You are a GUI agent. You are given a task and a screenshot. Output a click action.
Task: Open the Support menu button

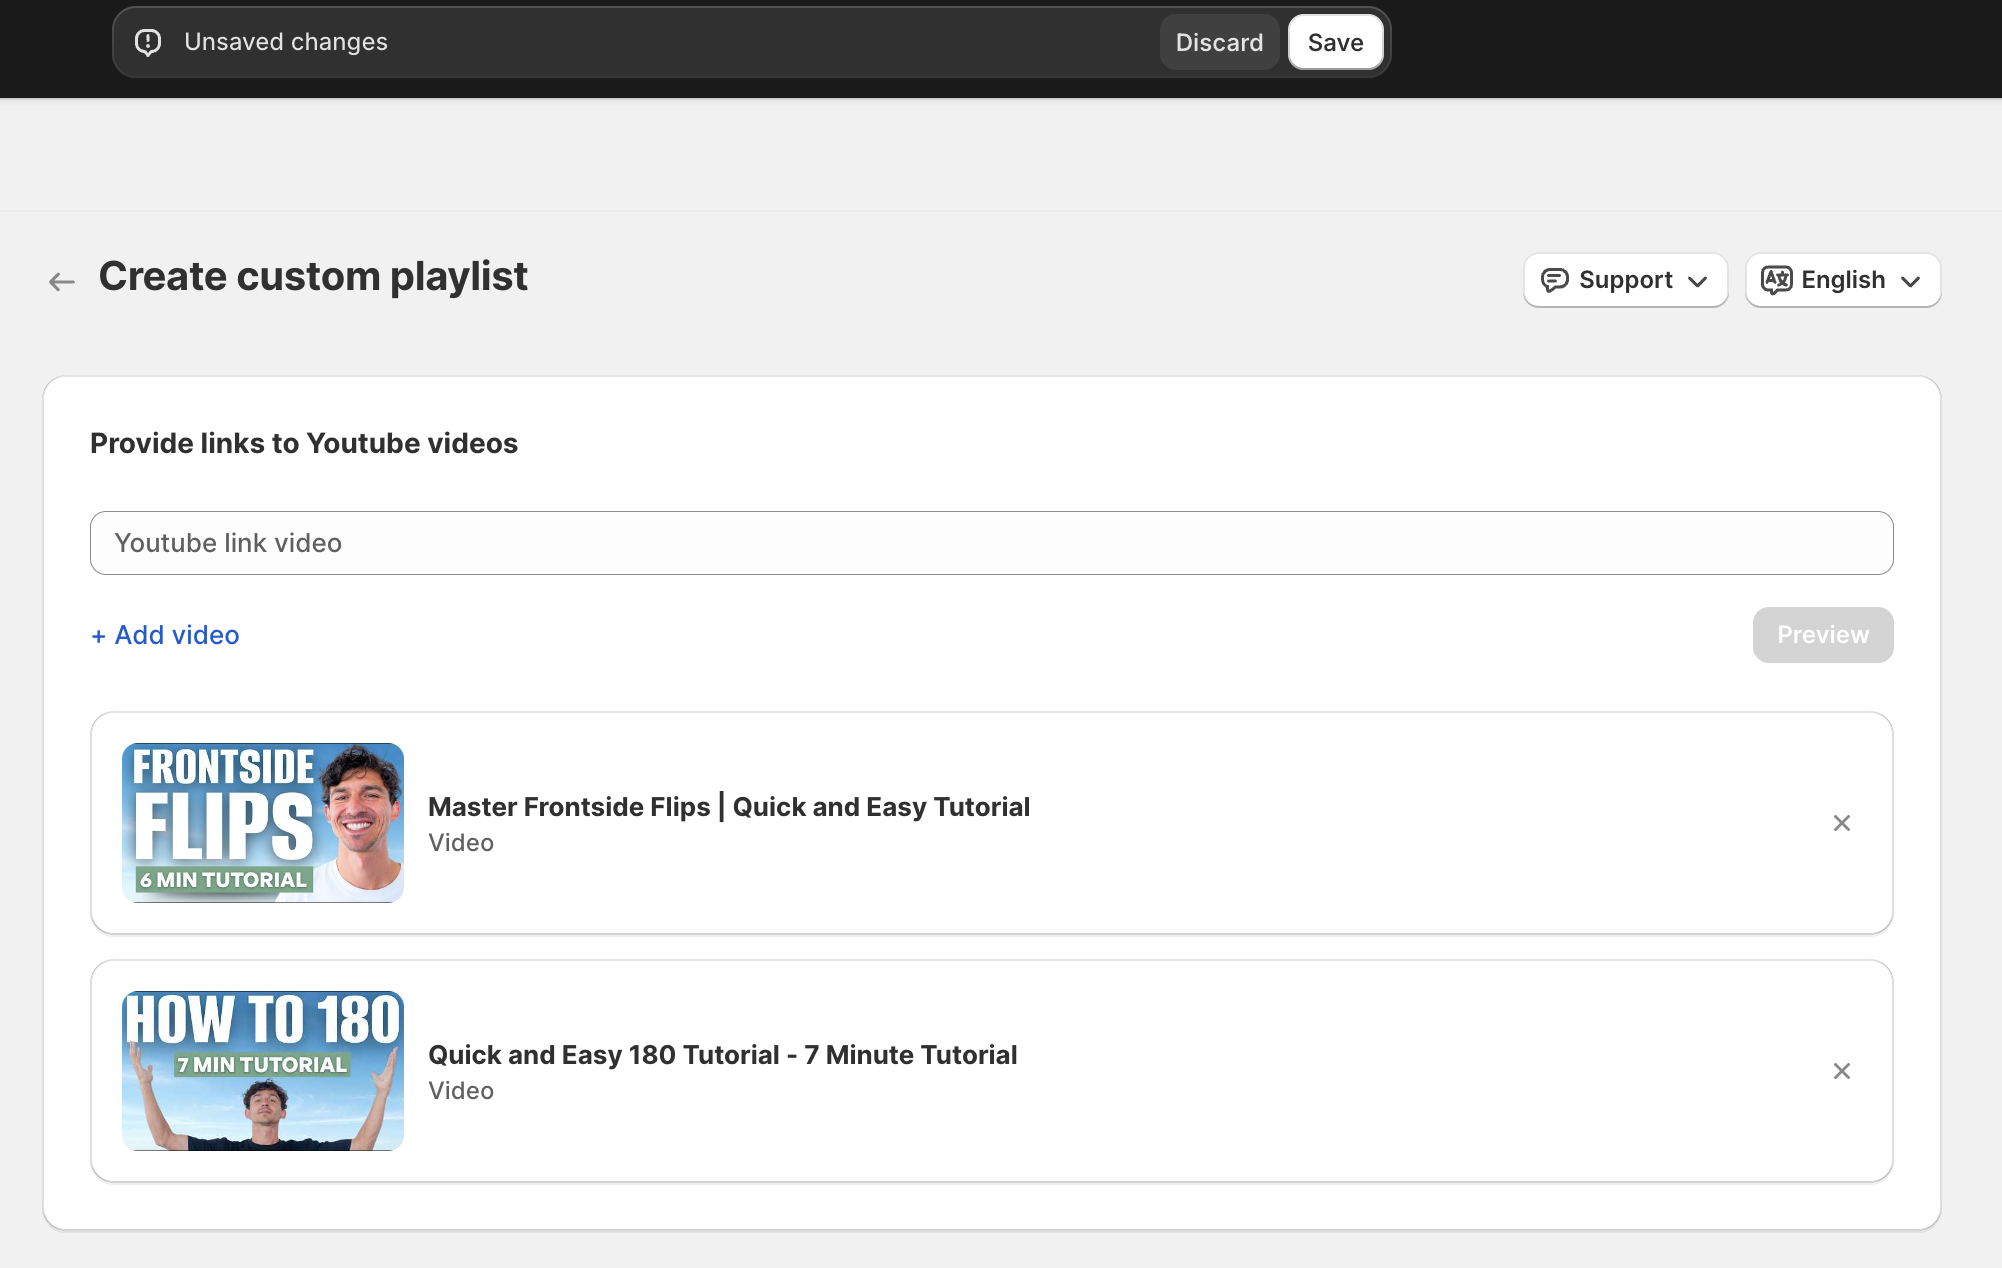click(1625, 280)
